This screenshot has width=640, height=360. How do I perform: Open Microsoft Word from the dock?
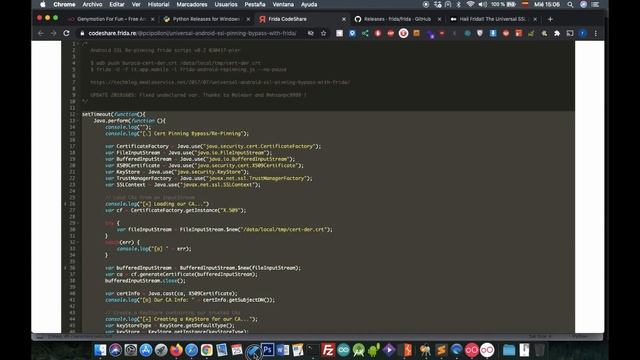pyautogui.click(x=283, y=350)
